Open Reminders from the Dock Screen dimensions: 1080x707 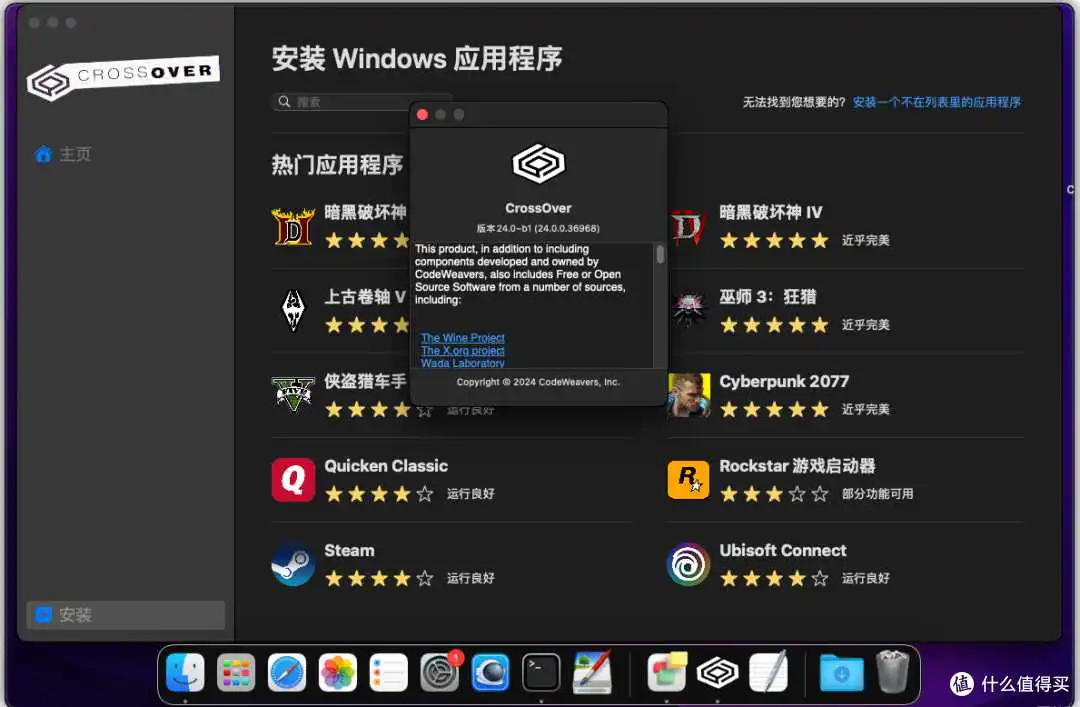(x=388, y=673)
